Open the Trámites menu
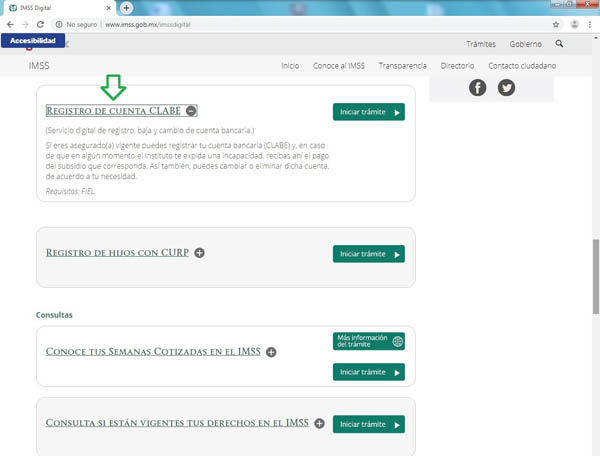The width and height of the screenshot is (600, 456). 481,44
